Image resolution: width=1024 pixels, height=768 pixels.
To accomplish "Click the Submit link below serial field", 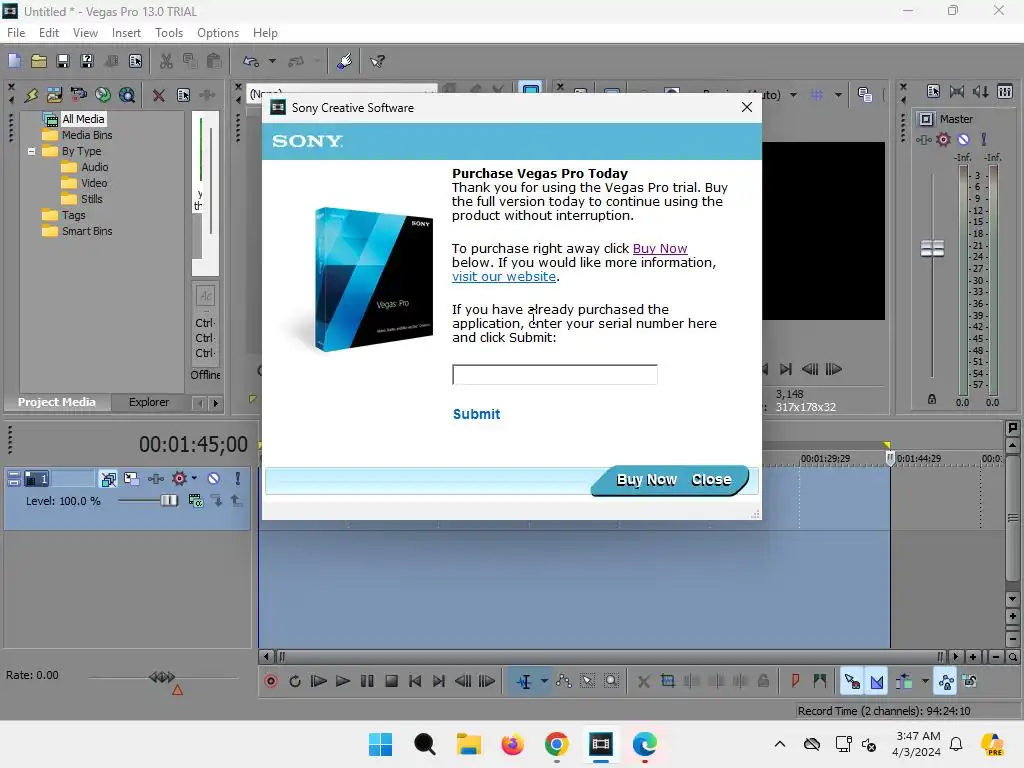I will click(x=477, y=414).
